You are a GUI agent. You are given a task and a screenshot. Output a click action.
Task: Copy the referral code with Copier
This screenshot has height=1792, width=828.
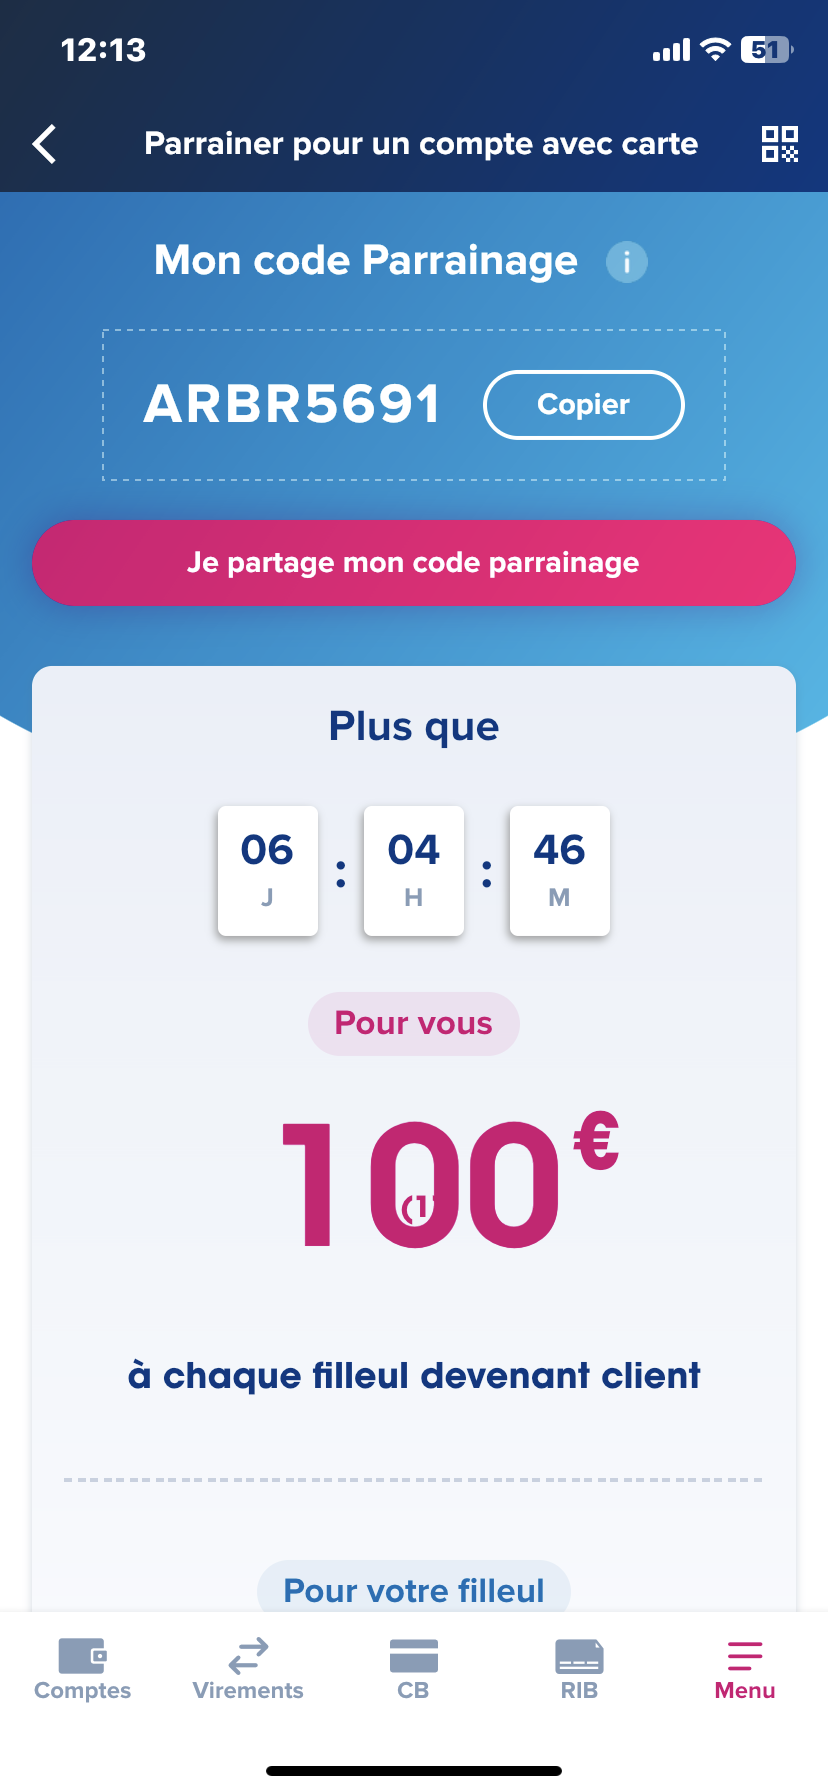(x=584, y=405)
